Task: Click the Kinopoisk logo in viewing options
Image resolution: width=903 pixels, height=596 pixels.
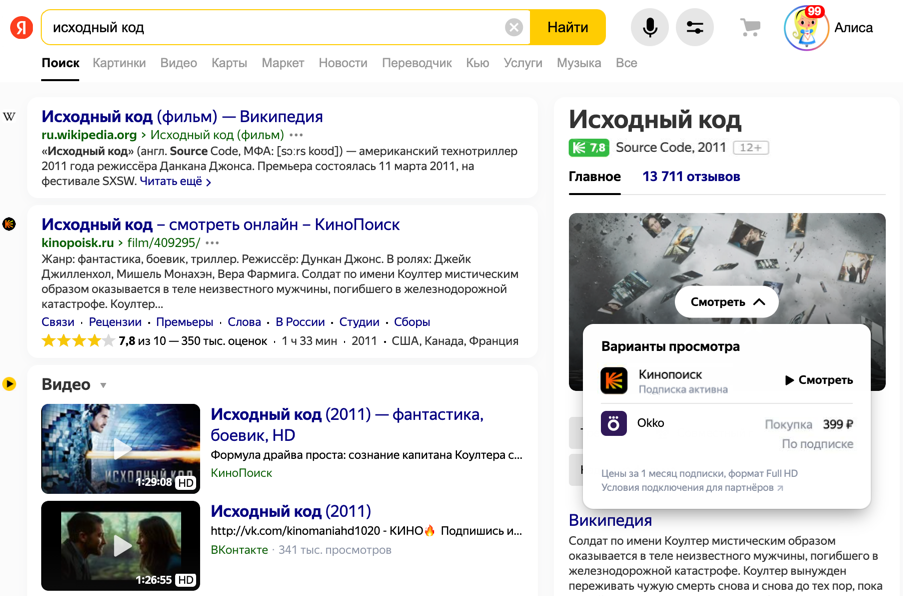Action: 614,381
